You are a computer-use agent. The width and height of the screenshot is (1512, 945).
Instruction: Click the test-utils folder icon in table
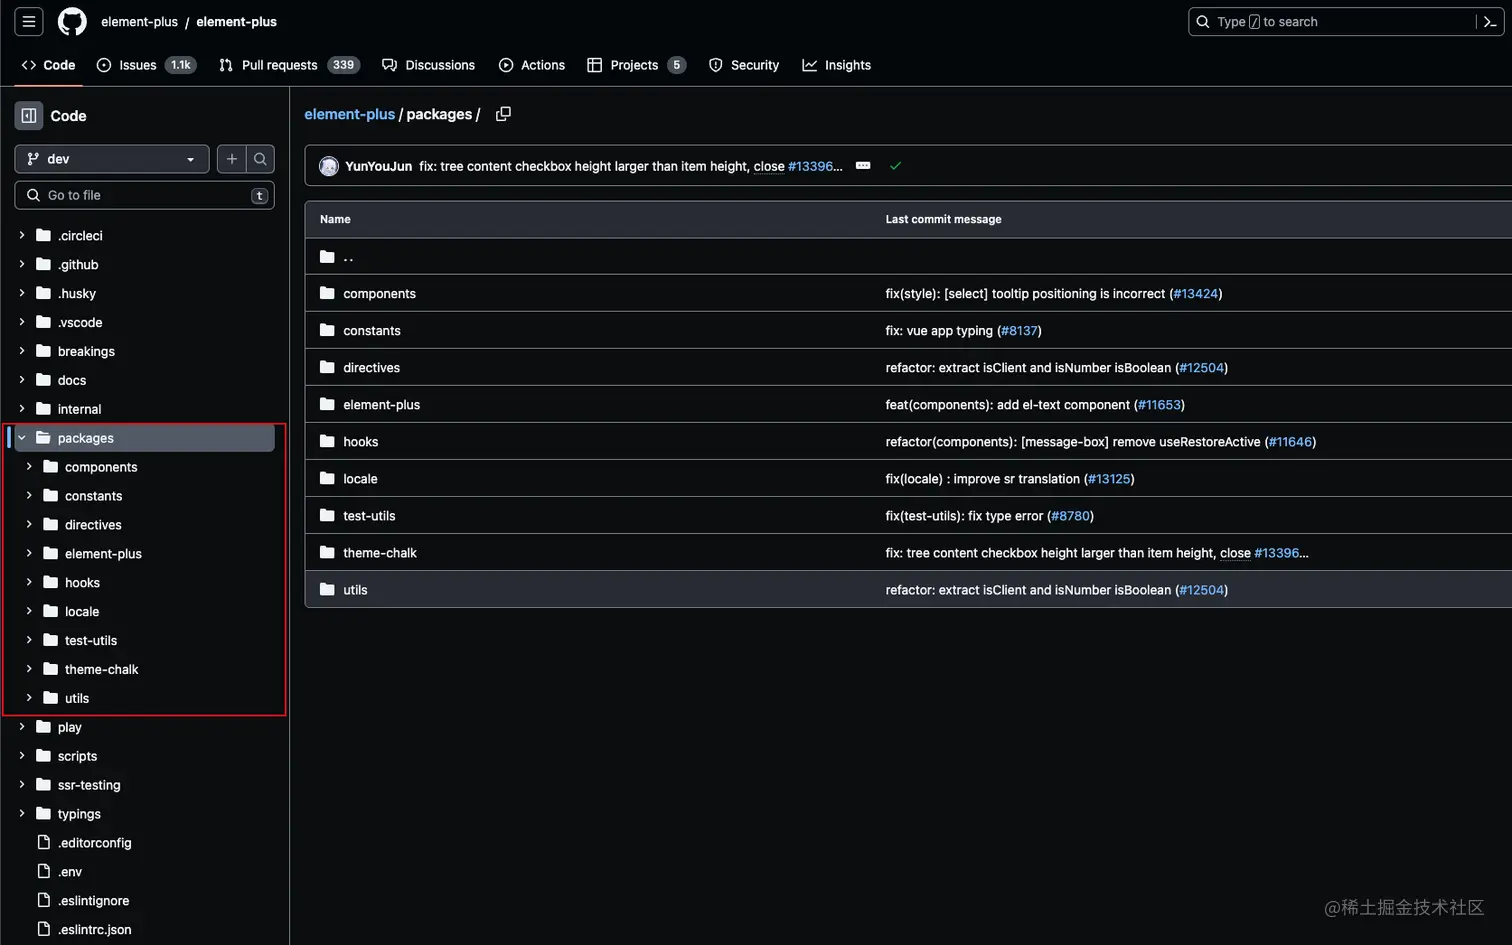click(327, 515)
